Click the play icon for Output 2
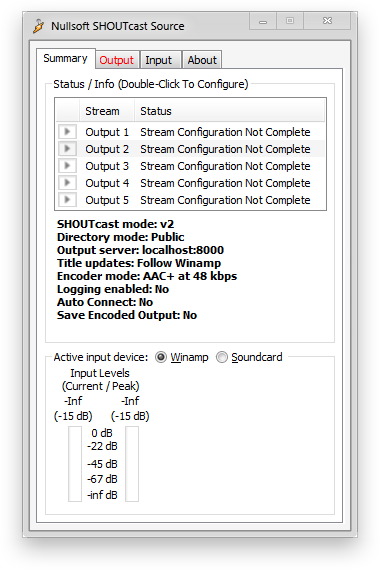The width and height of the screenshot is (380, 569). 67,148
